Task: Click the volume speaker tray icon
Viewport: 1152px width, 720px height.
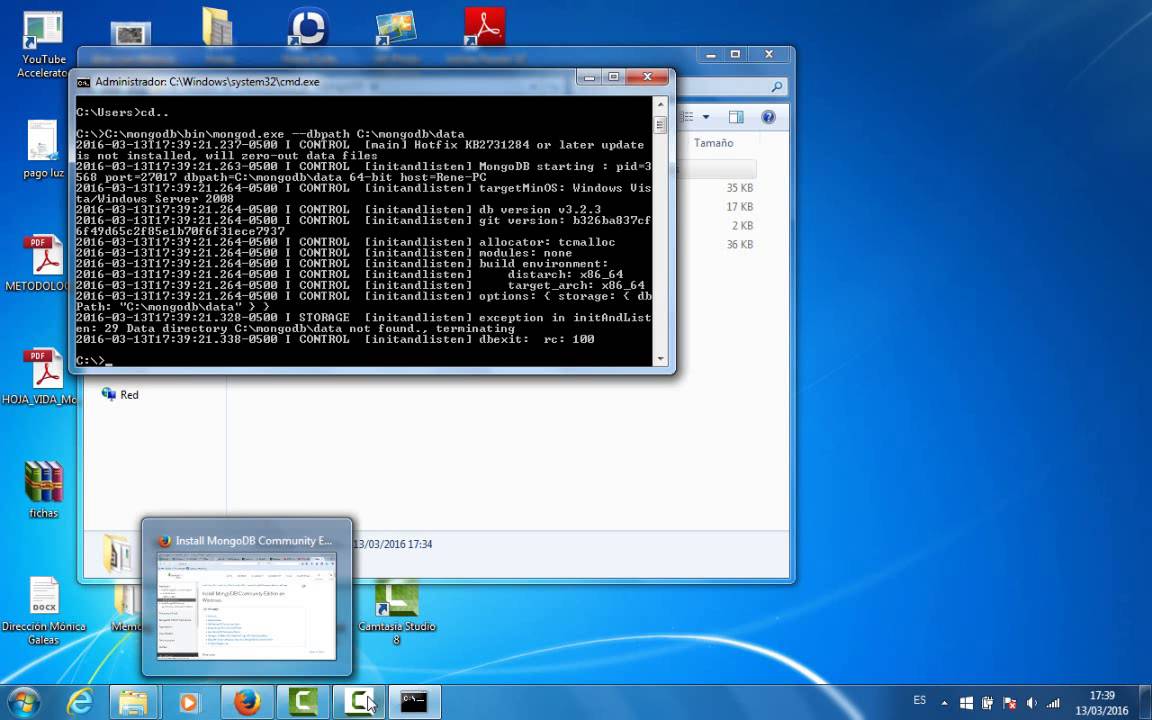Action: click(x=1032, y=703)
